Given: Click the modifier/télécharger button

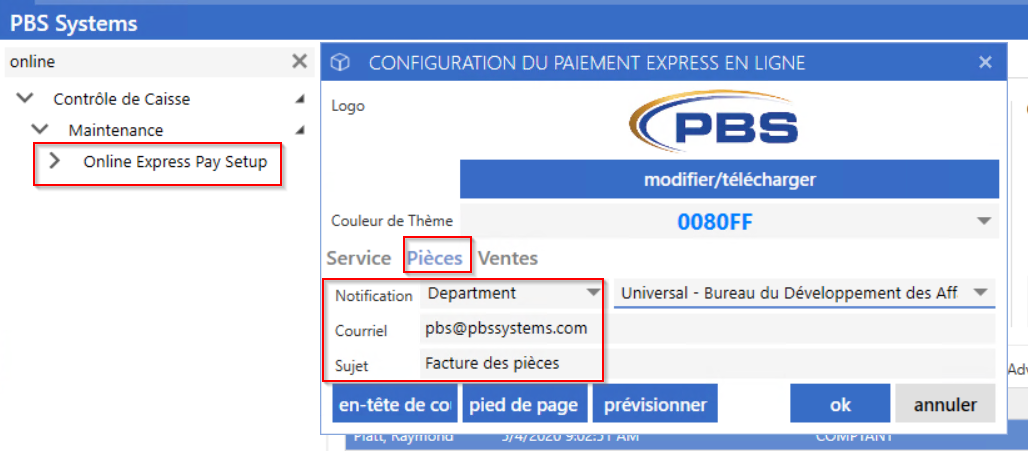Looking at the screenshot, I should coord(729,180).
